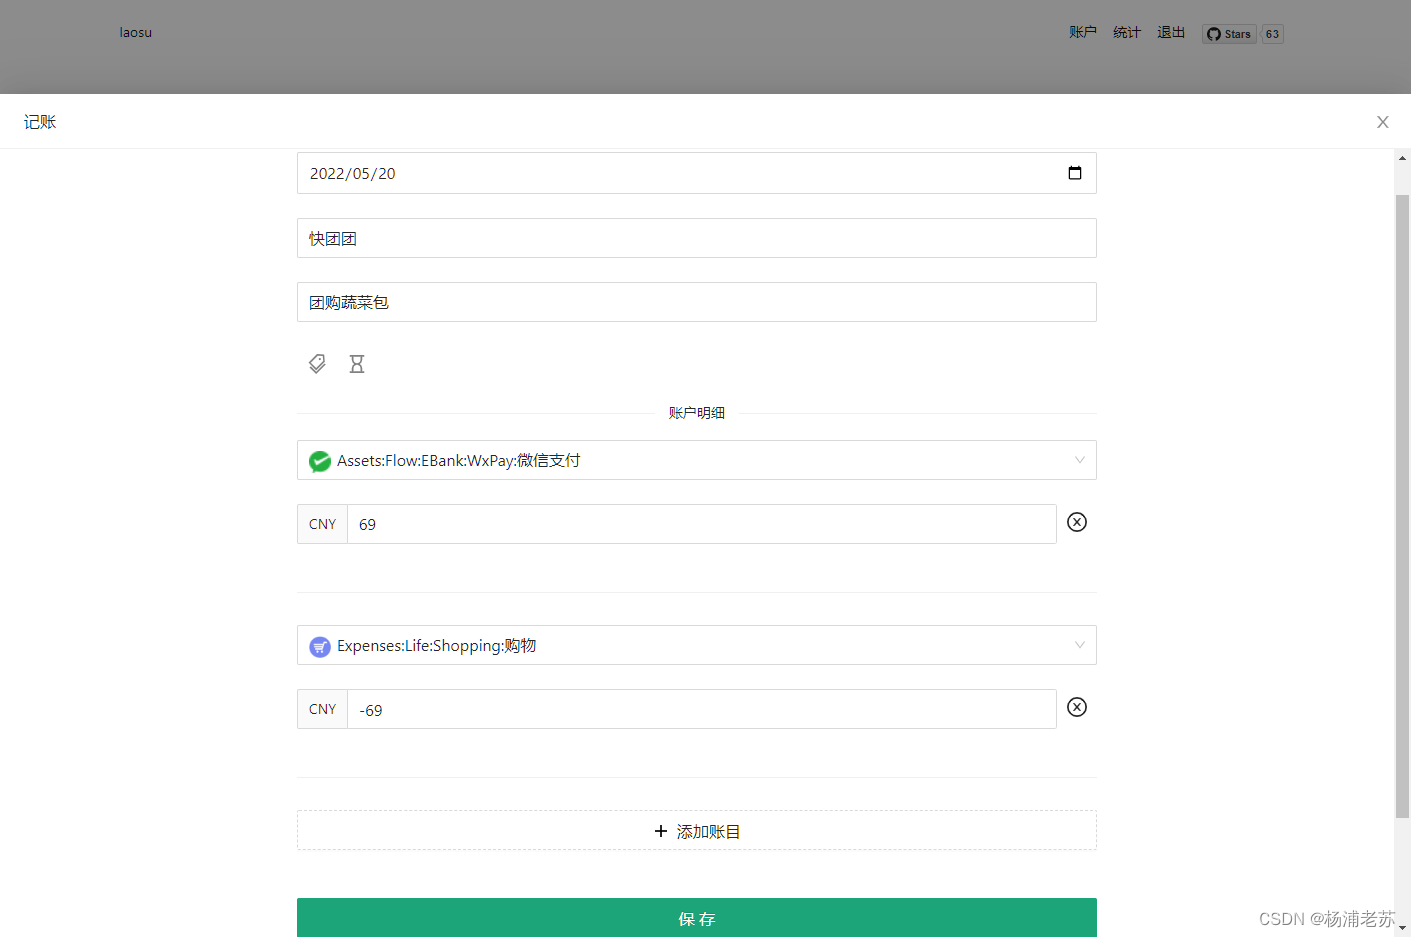Expand the WxPay account selector chevron
Image resolution: width=1411 pixels, height=937 pixels.
click(x=1079, y=460)
